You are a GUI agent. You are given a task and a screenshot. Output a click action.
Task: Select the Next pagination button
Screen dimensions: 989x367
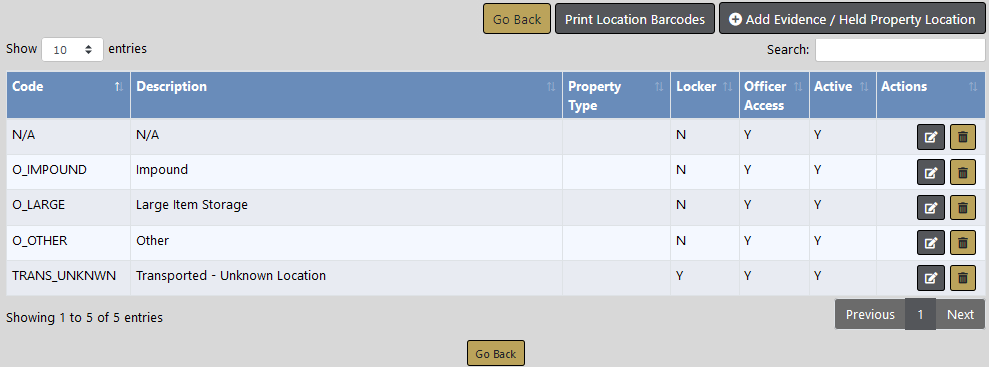pyautogui.click(x=960, y=314)
